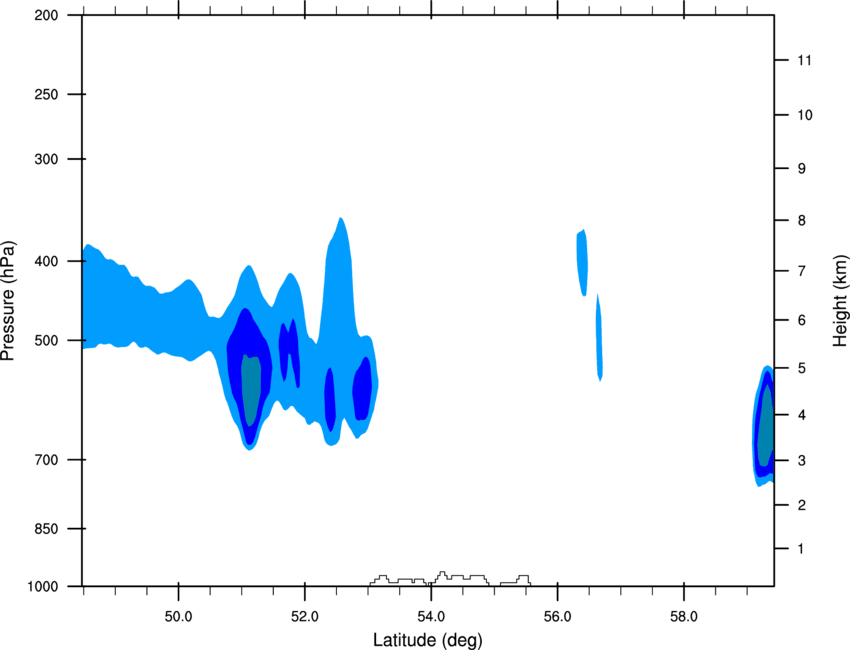Select the 400 pressure tick label
This screenshot has width=850, height=650.
coord(46,261)
